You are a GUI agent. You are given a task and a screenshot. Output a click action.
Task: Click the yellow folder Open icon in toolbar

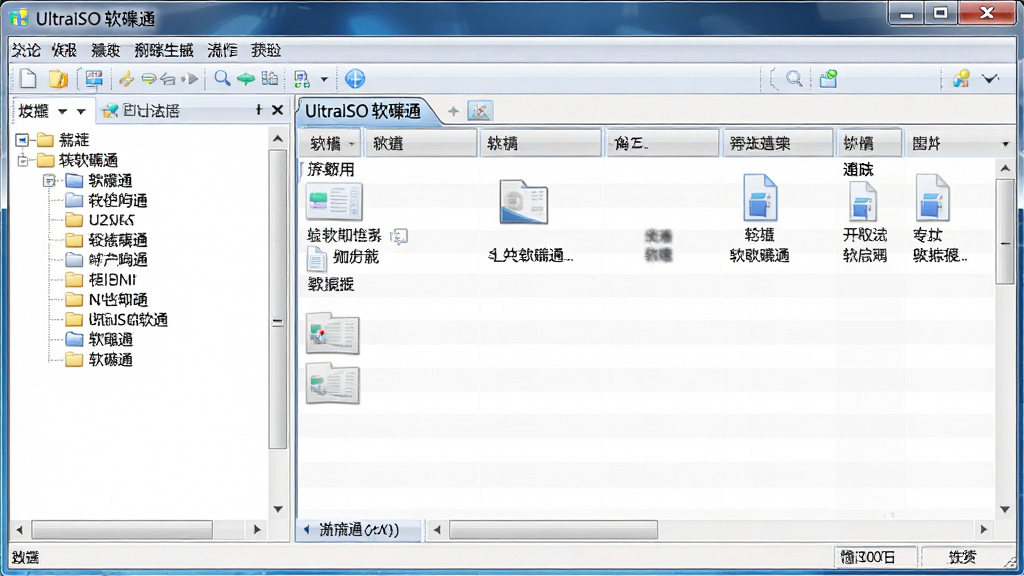pyautogui.click(x=58, y=79)
